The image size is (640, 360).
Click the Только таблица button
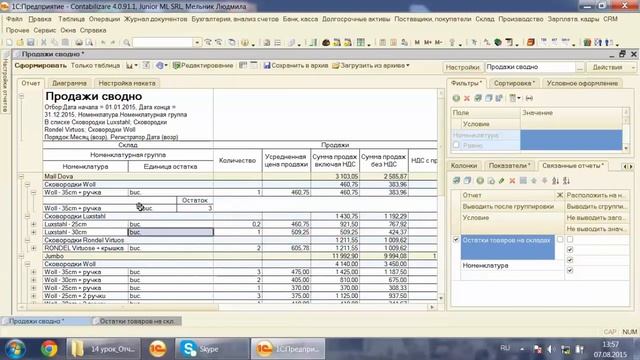tap(95, 66)
